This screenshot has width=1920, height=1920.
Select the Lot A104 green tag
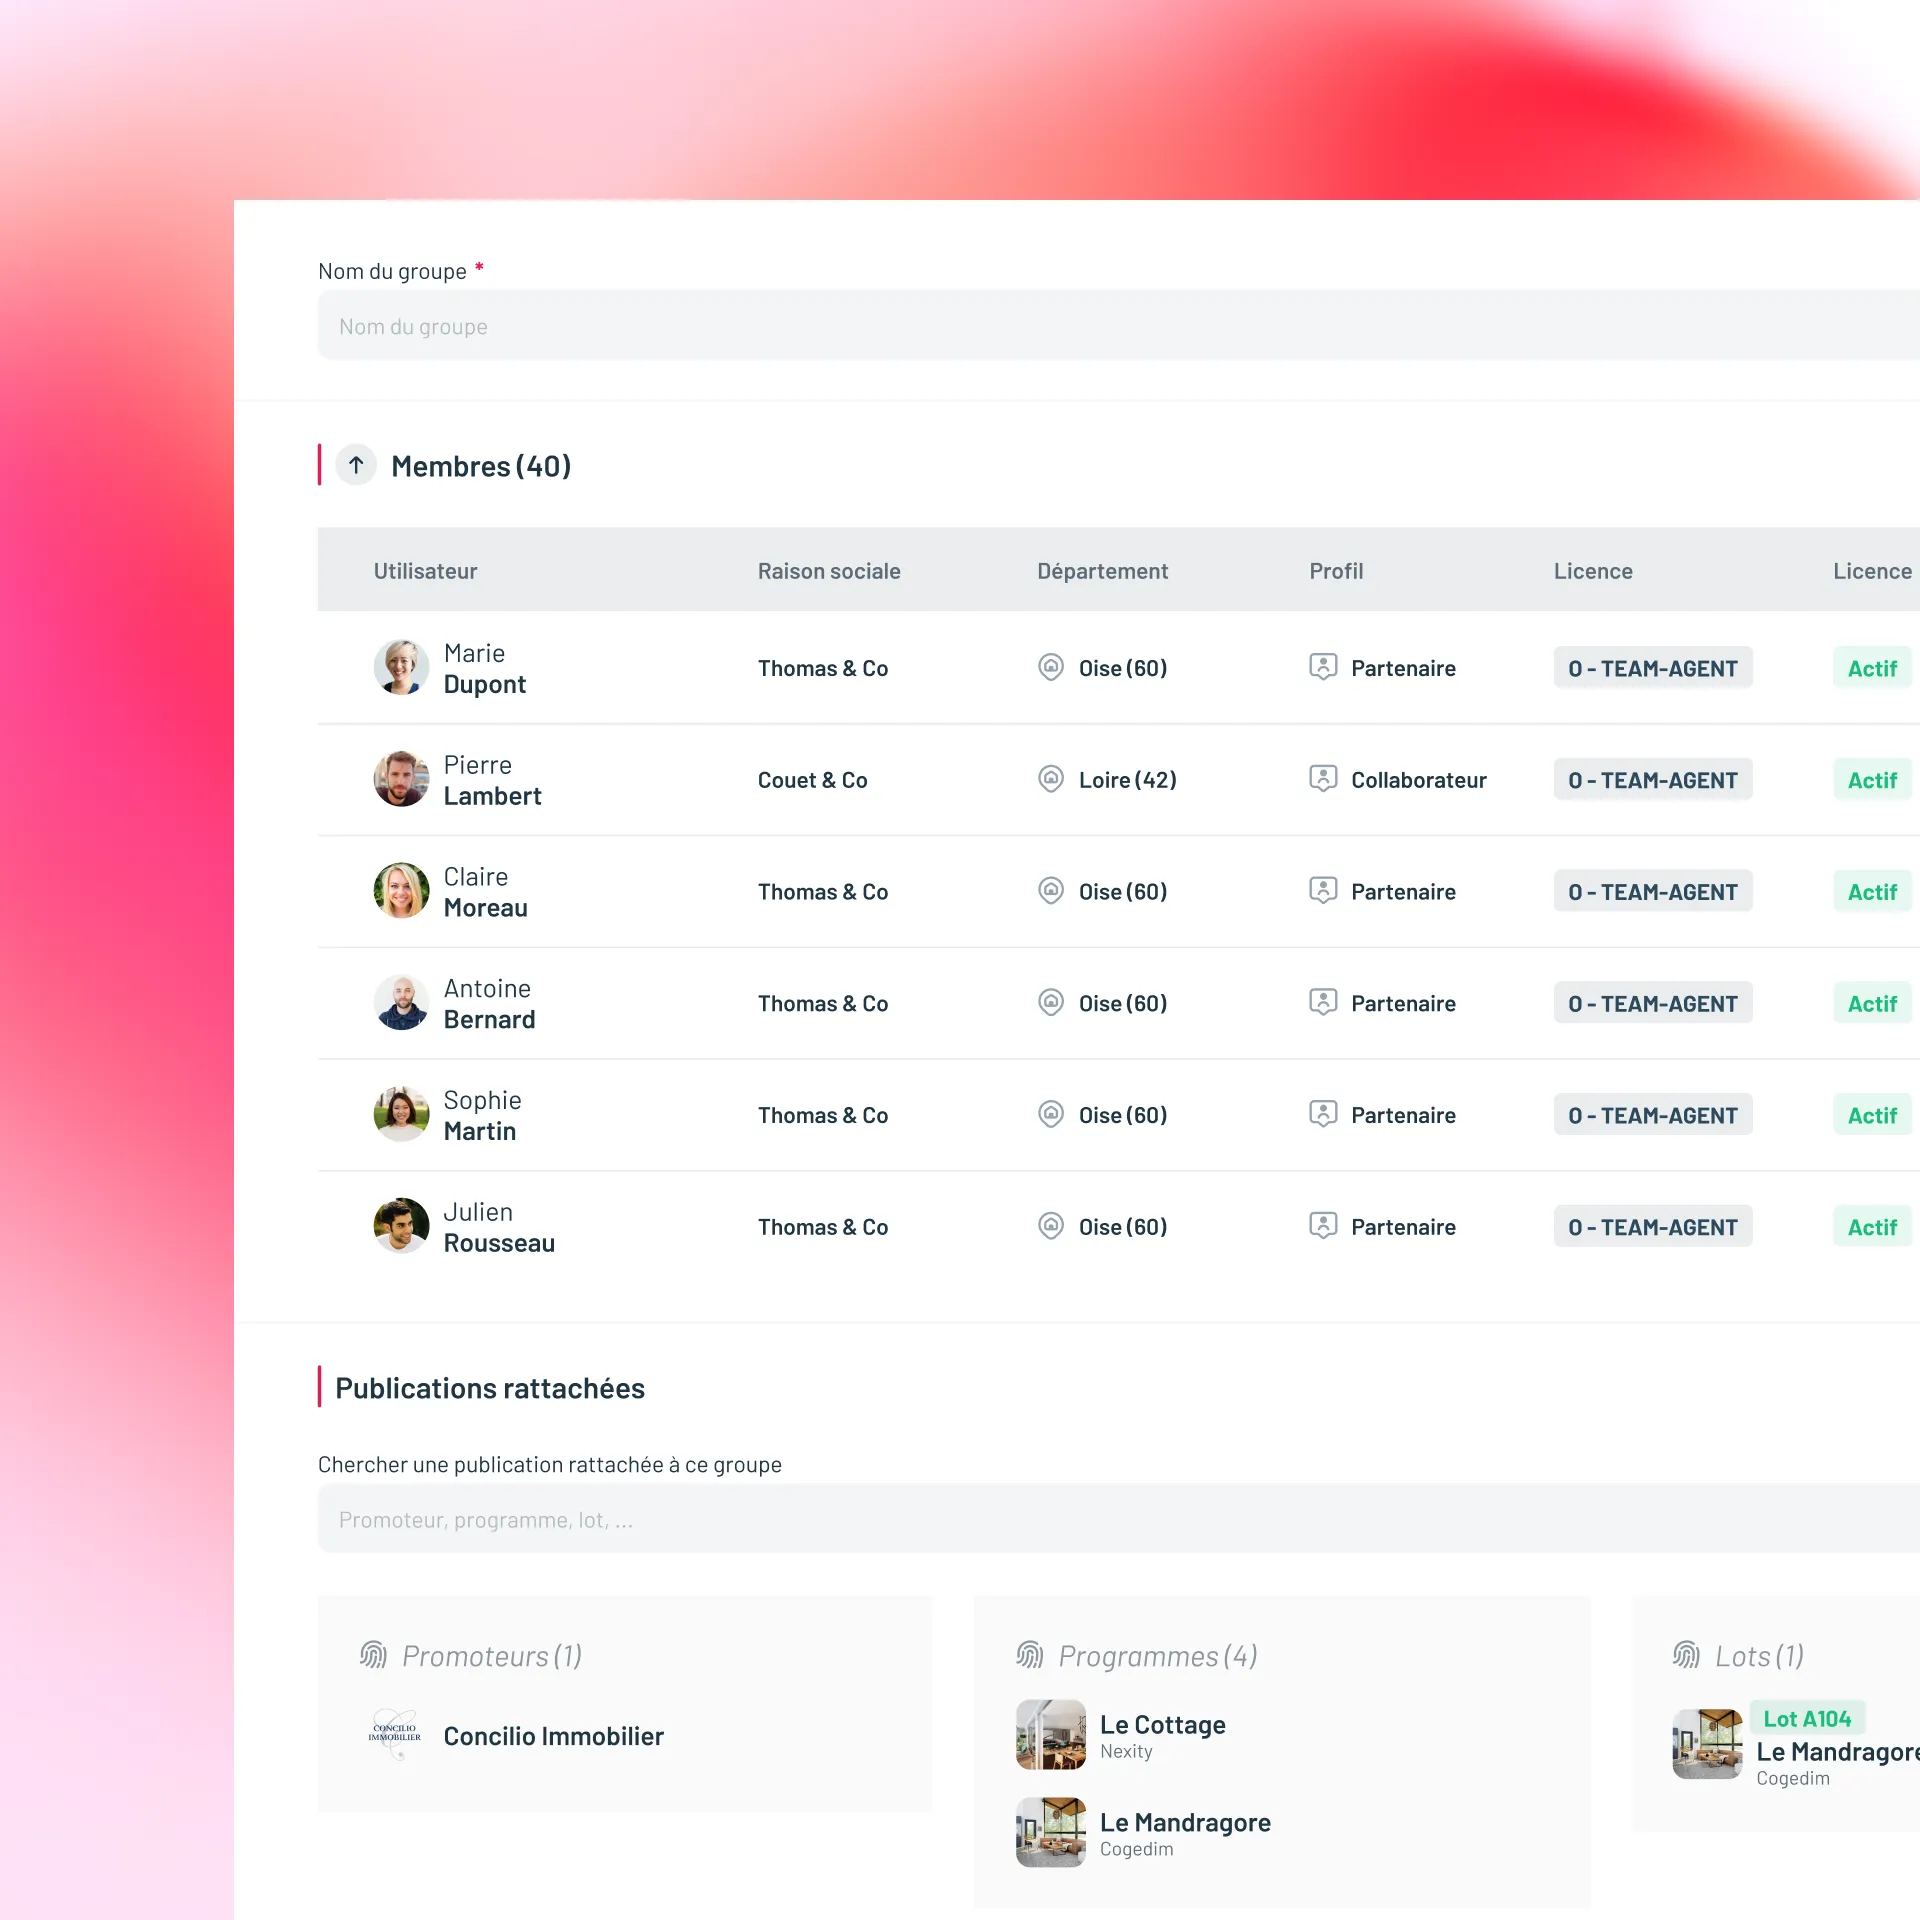click(1807, 1718)
